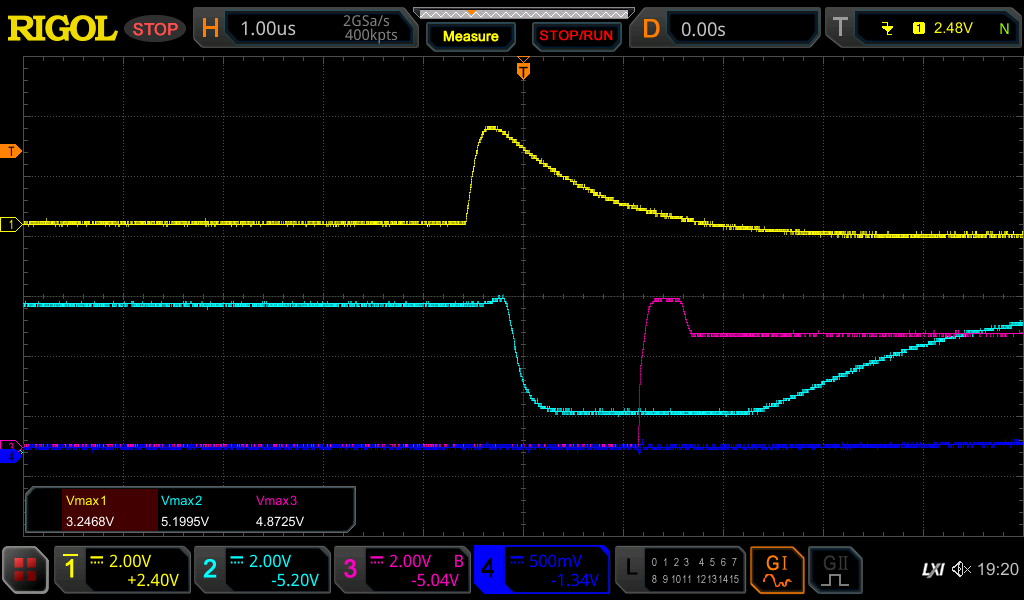Screen dimensions: 1024x600
Task: Click the red STOP status indicator
Action: point(155,29)
